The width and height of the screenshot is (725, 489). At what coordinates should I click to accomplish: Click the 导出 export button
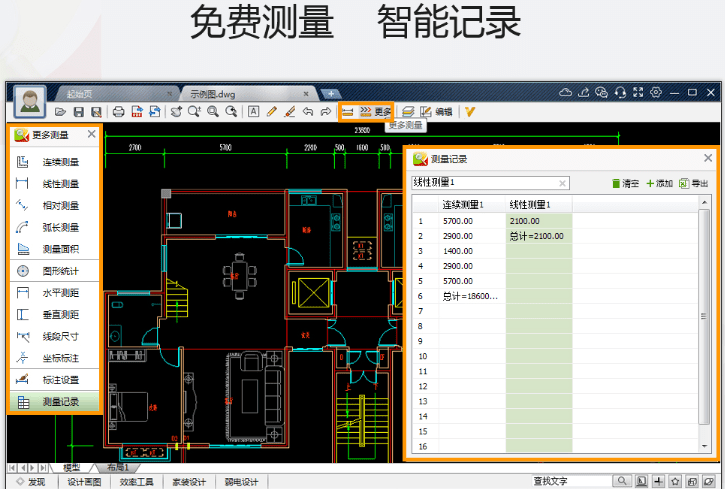(693, 183)
